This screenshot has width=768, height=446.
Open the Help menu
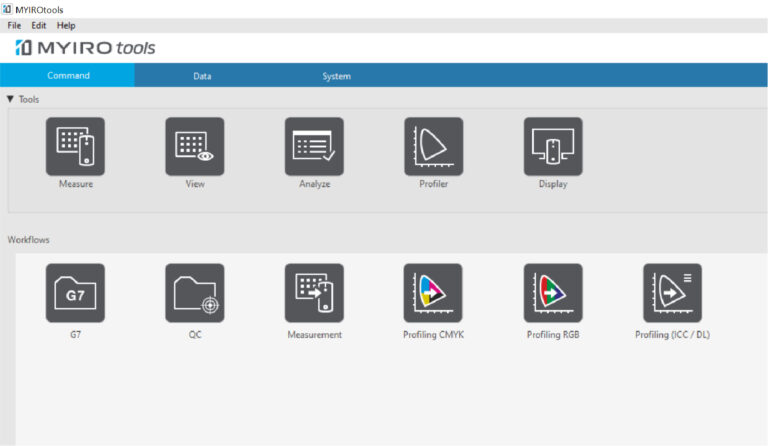coord(66,25)
